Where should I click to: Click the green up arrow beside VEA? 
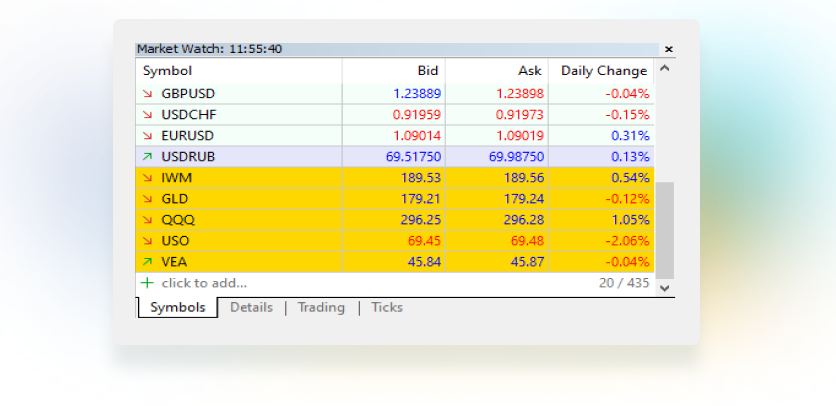click(148, 262)
